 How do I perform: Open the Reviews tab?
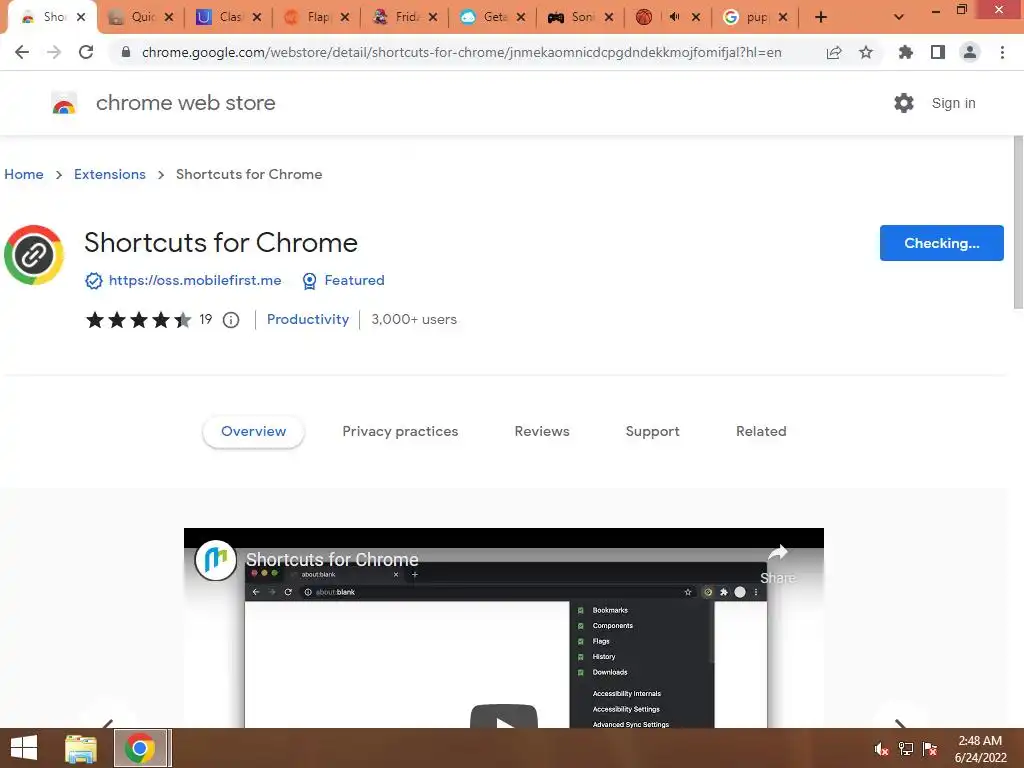542,432
